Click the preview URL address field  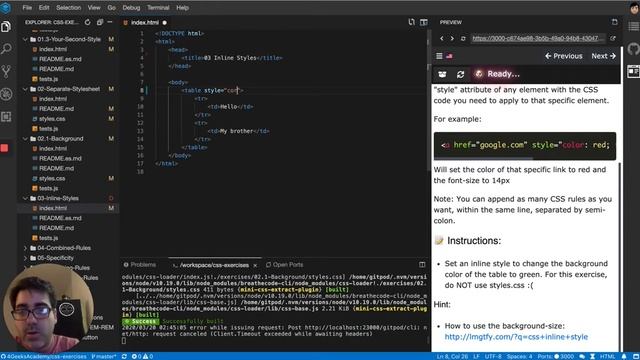[x=537, y=38]
